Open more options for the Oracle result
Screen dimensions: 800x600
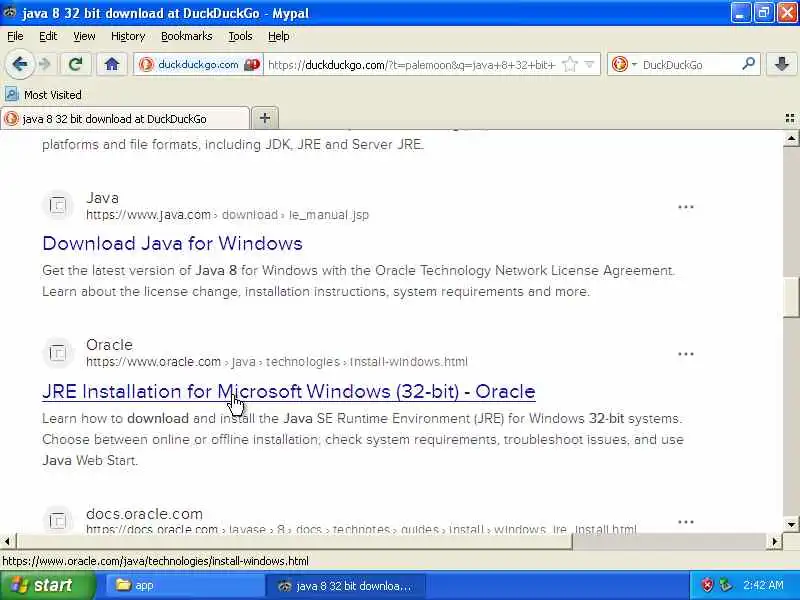[686, 354]
